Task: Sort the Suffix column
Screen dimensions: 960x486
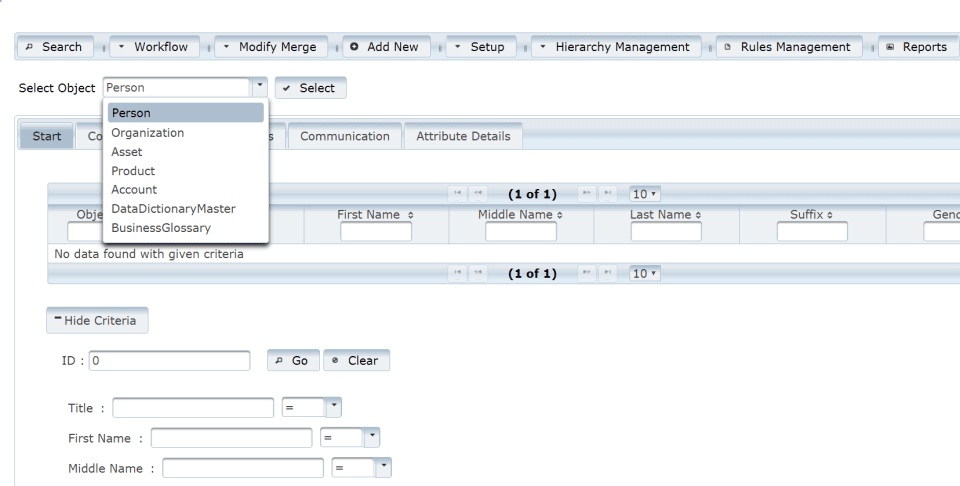Action: (x=830, y=215)
